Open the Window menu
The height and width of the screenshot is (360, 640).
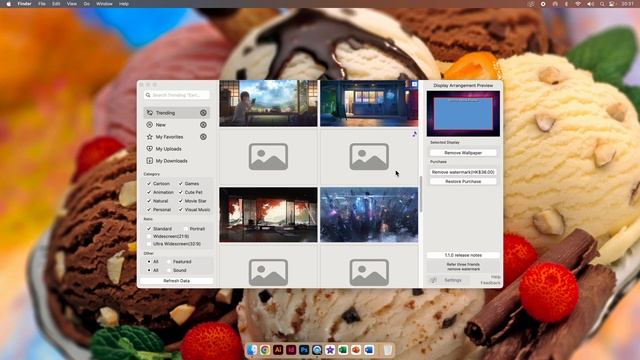point(104,4)
